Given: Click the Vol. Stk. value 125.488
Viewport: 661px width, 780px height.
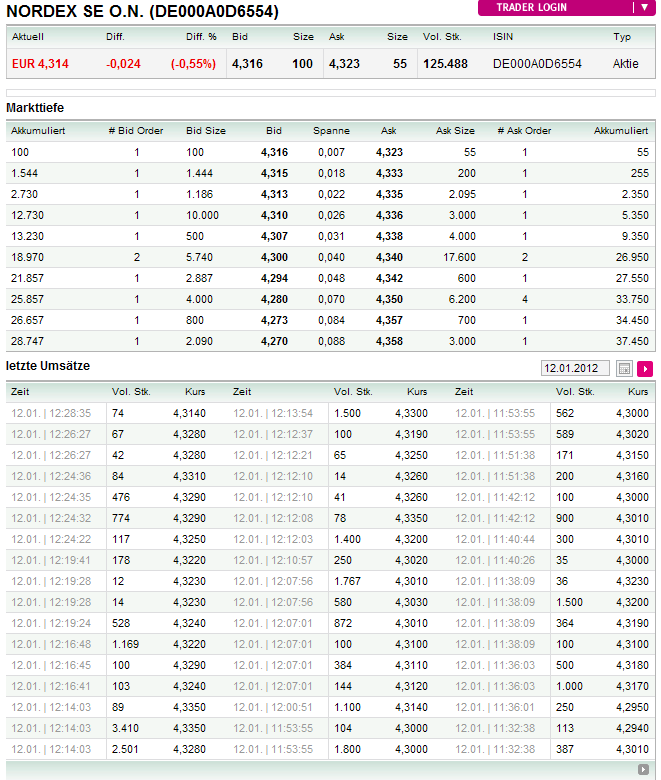Looking at the screenshot, I should point(445,64).
